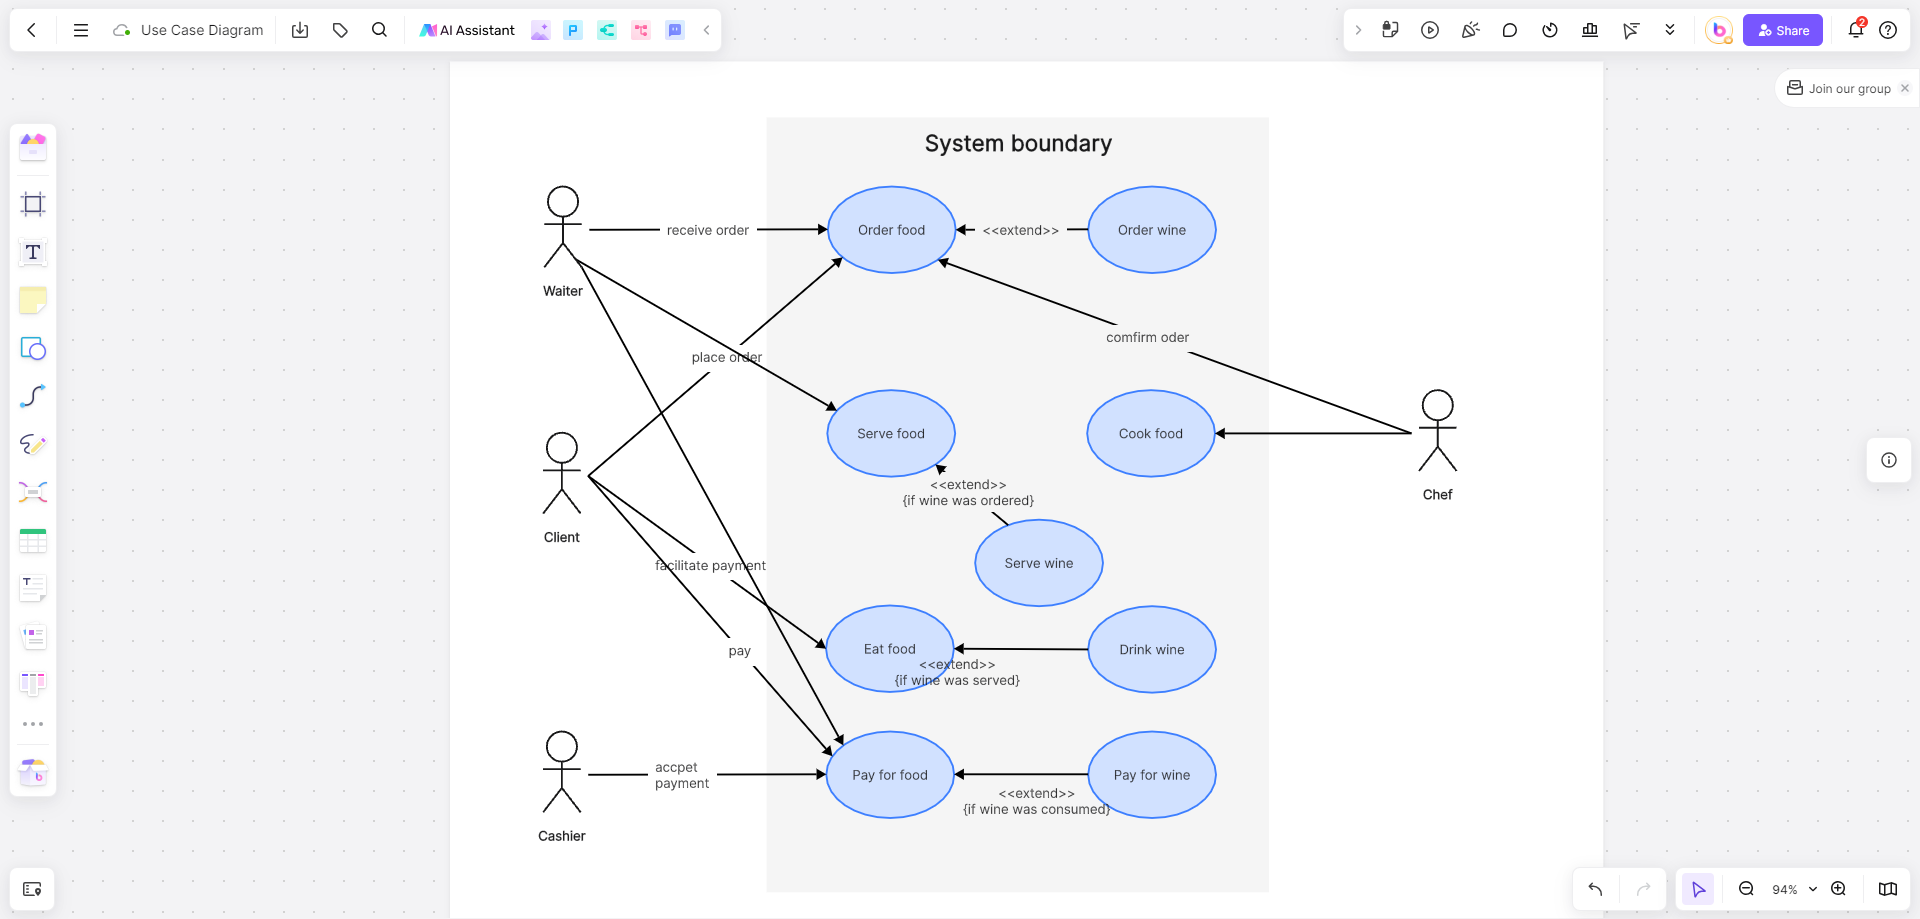Toggle the layers panel at bottom left
The height and width of the screenshot is (919, 1920).
click(32, 889)
